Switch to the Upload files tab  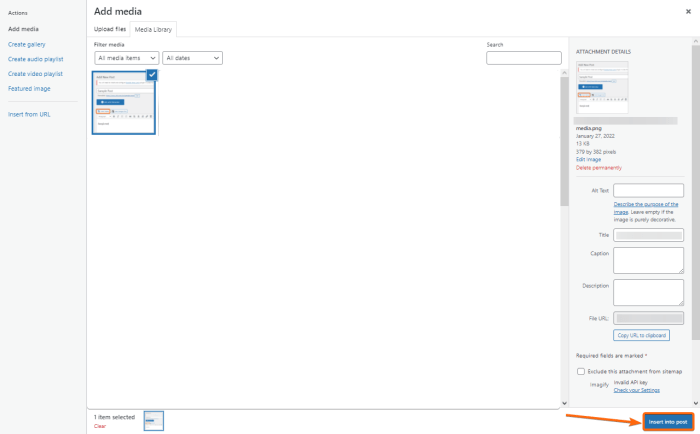pyautogui.click(x=110, y=30)
